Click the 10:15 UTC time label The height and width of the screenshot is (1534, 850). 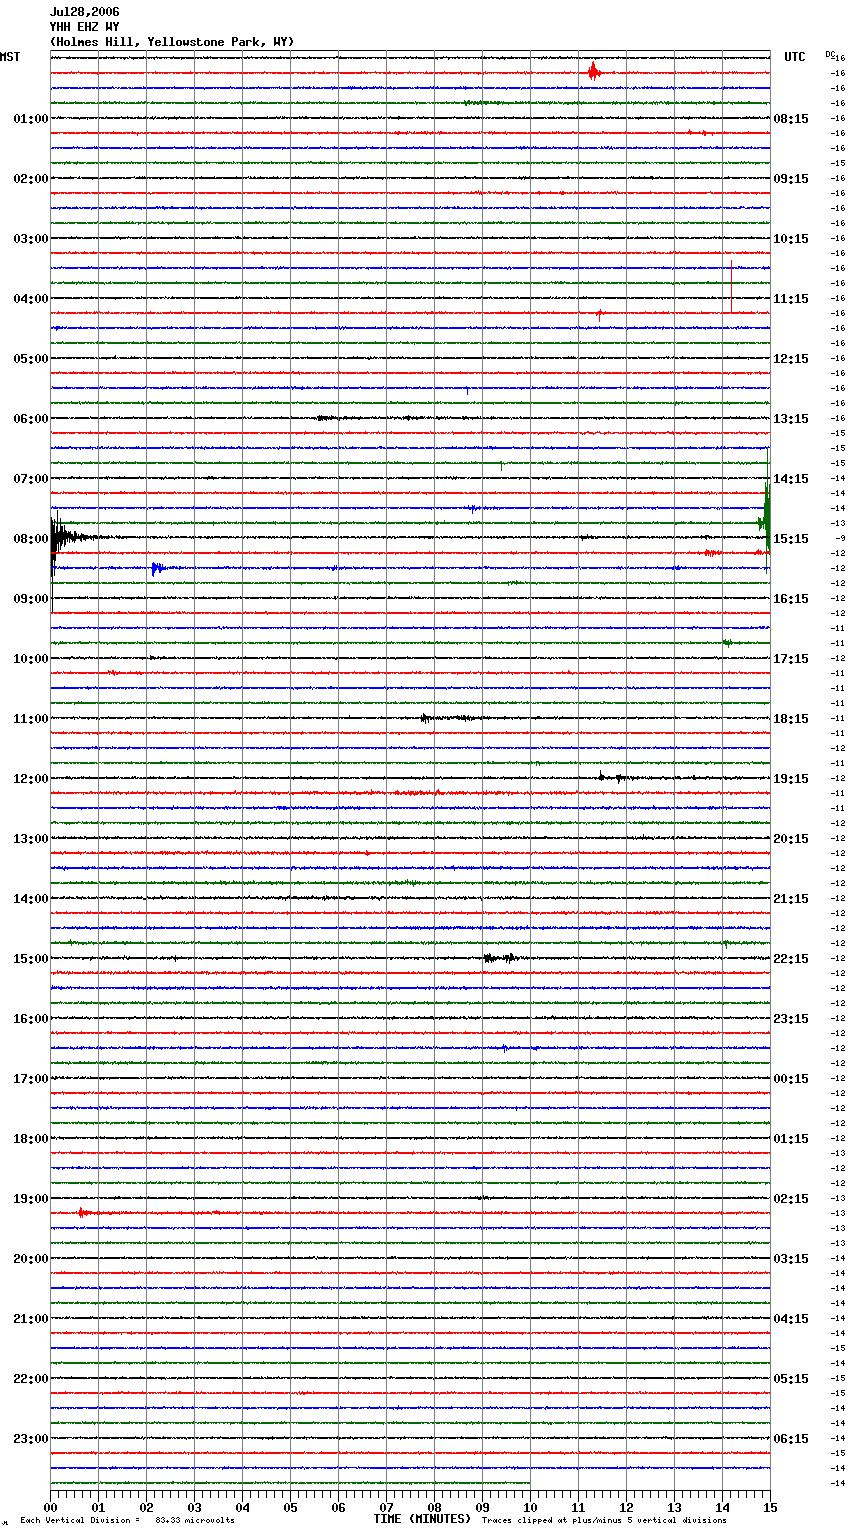(x=791, y=239)
